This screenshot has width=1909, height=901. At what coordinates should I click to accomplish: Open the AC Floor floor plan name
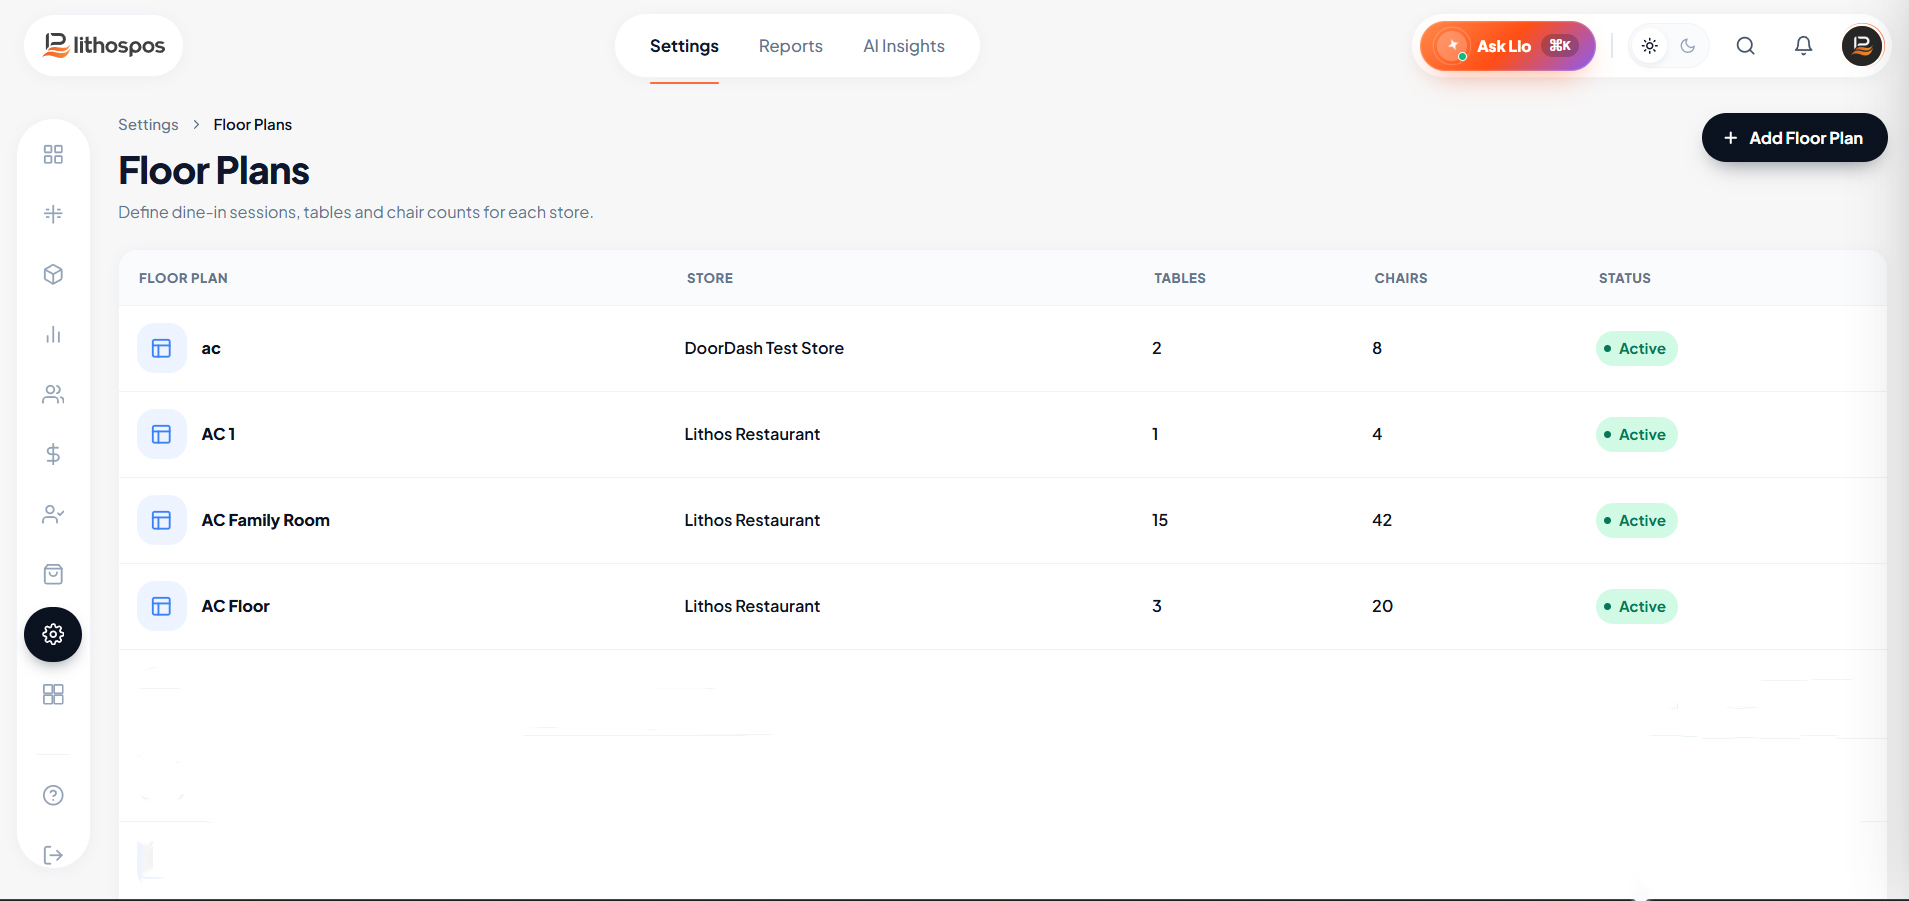click(235, 606)
